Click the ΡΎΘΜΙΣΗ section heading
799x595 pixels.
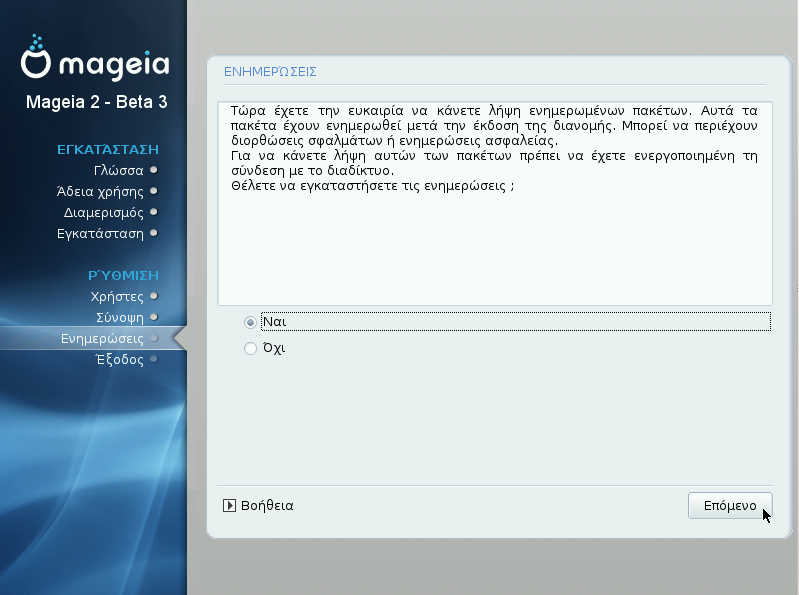[123, 275]
